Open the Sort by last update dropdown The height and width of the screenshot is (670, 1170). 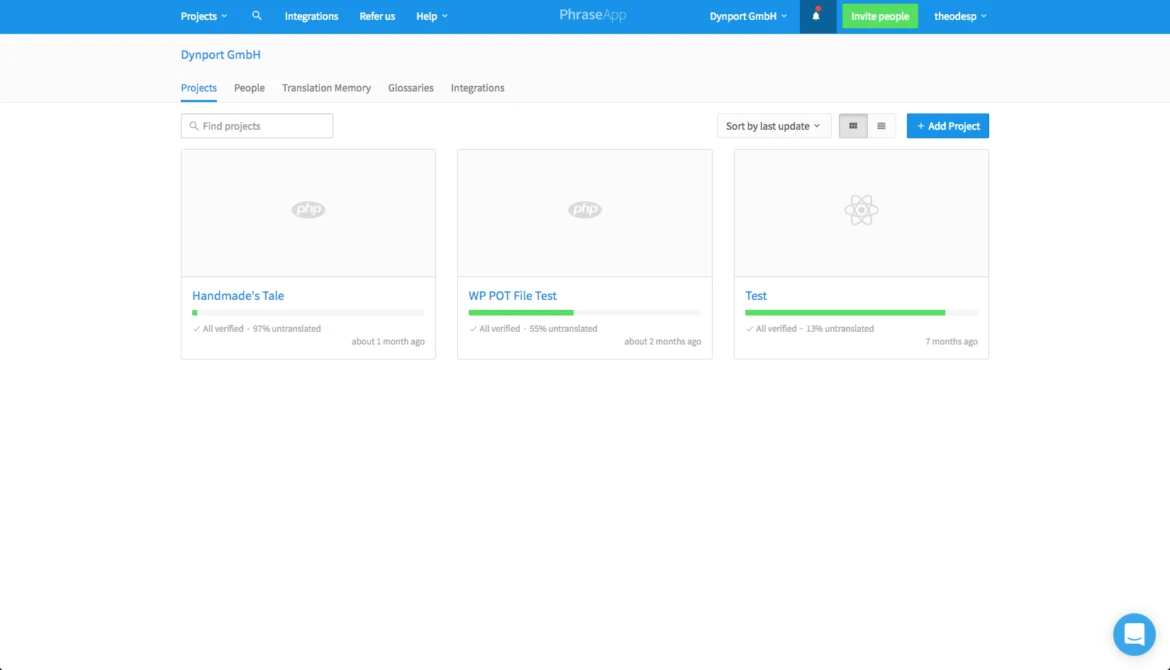773,126
